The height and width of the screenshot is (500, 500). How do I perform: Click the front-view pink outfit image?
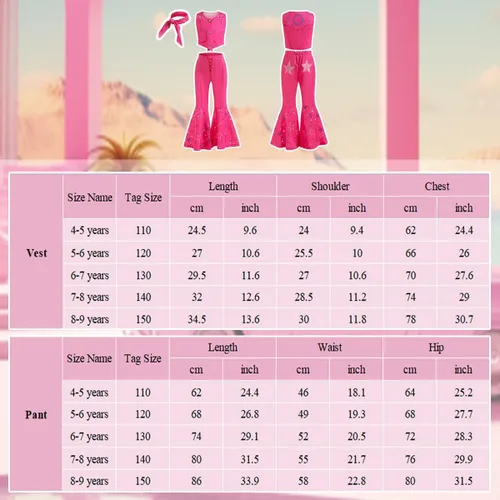coord(211,80)
